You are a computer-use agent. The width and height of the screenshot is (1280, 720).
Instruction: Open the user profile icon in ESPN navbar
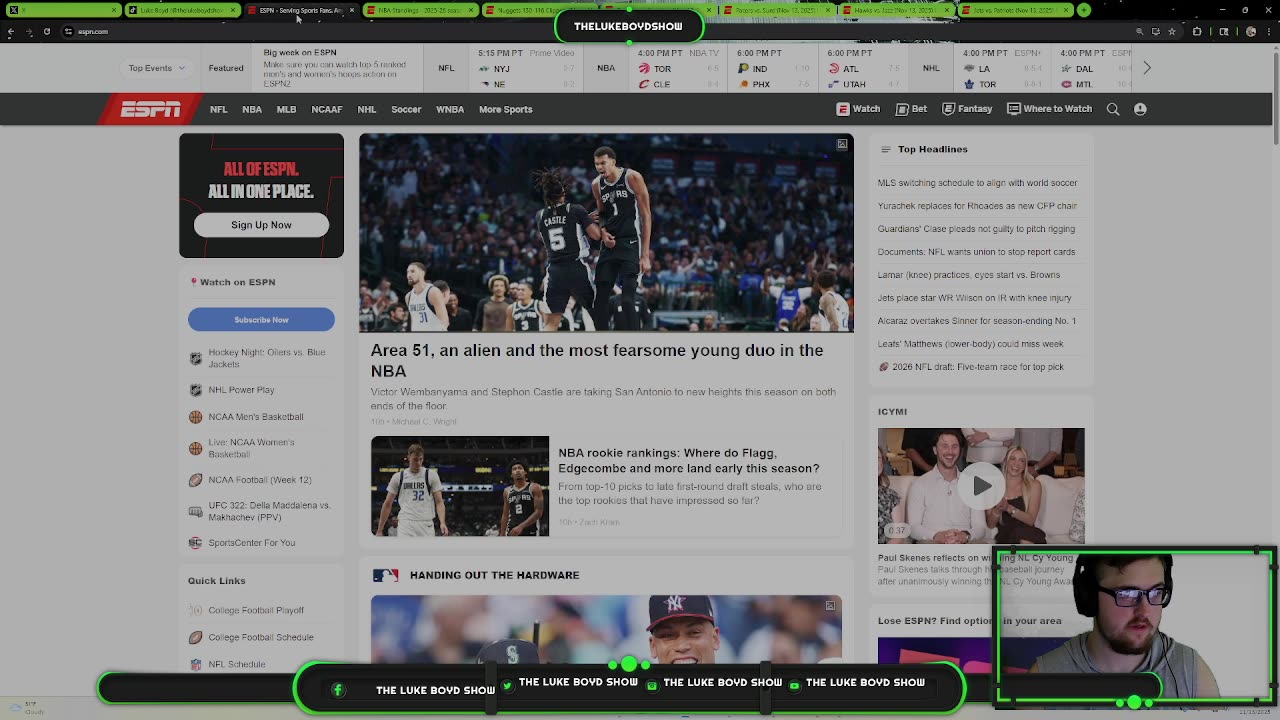point(1140,109)
